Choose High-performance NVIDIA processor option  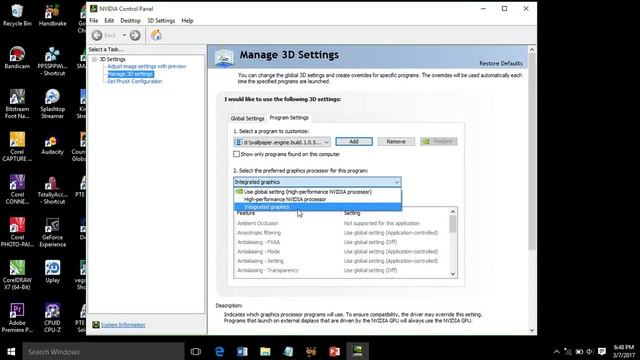[x=318, y=199]
